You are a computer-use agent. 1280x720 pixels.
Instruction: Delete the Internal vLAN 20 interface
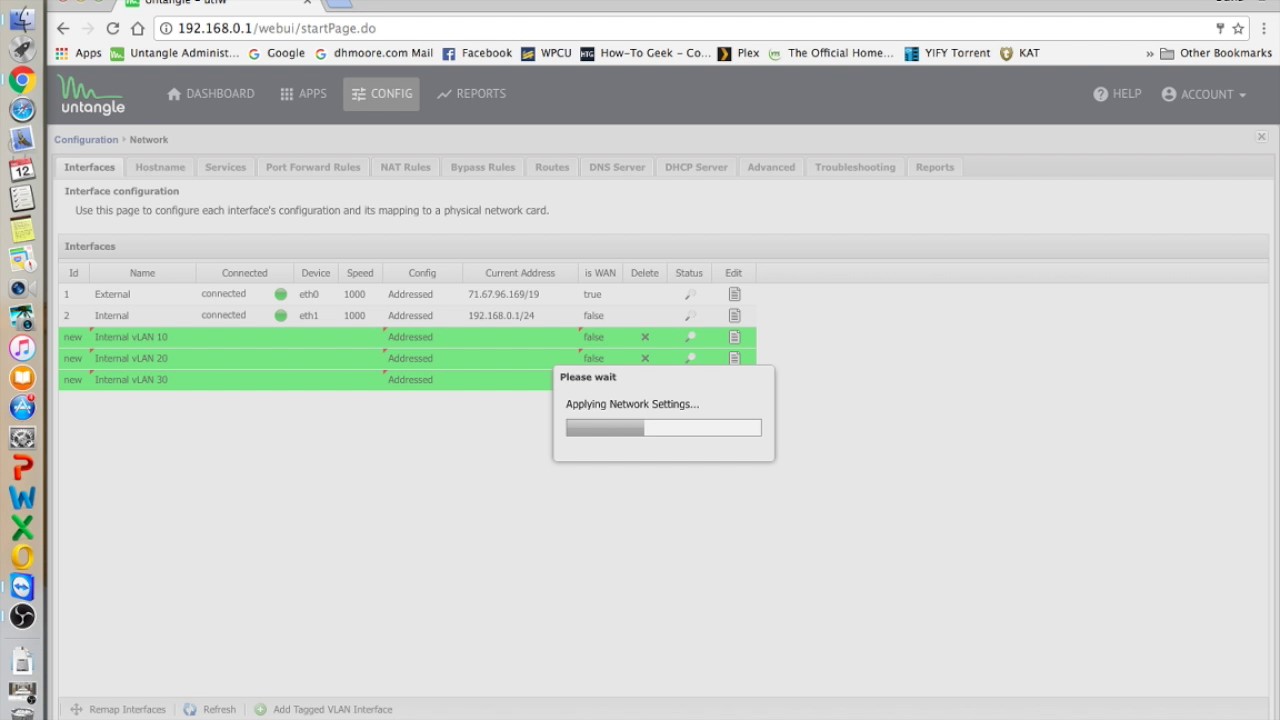pos(645,358)
